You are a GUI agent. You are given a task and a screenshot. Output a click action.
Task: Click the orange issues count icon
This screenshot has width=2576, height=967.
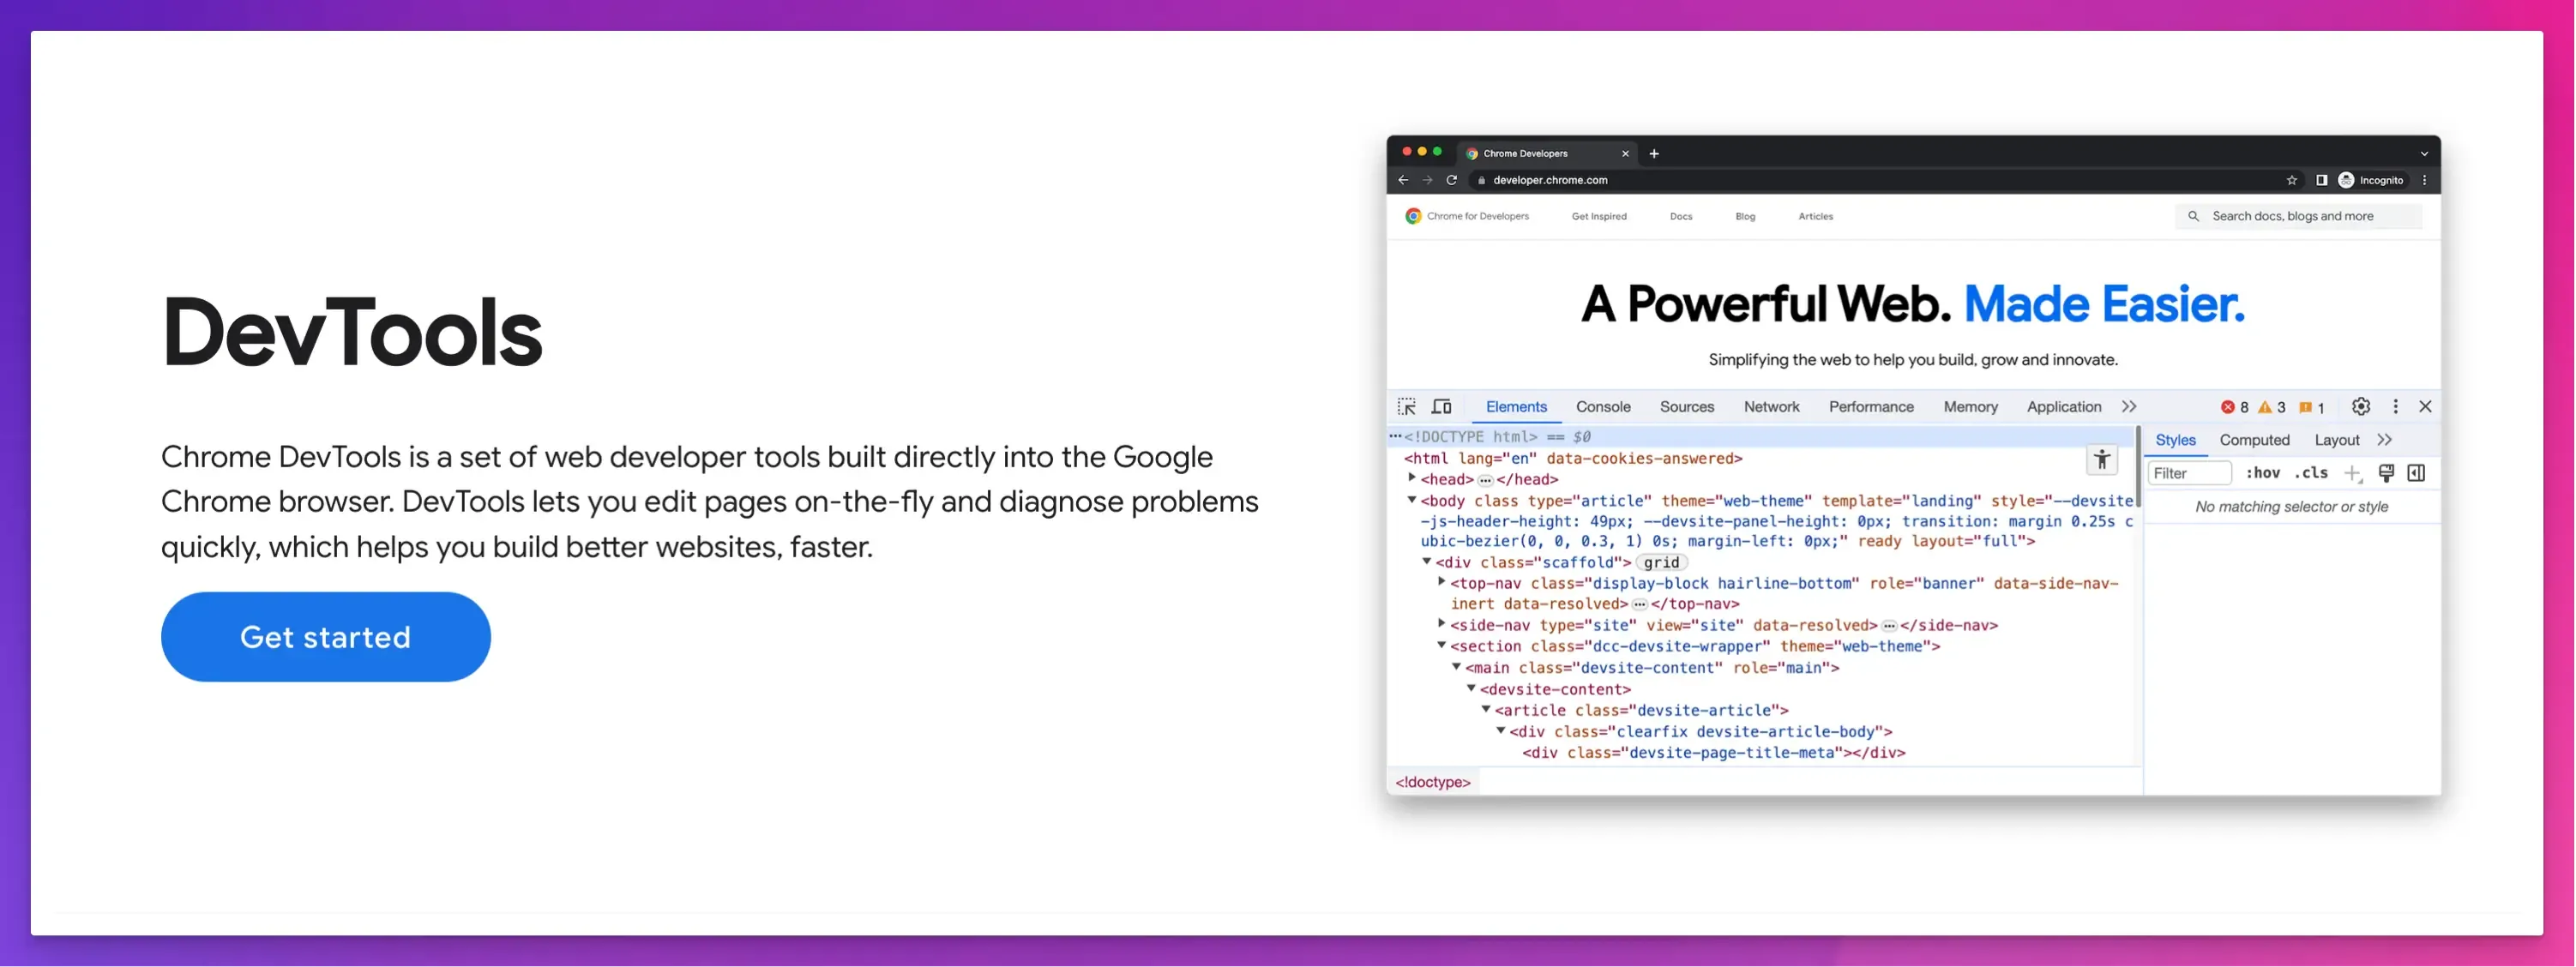point(2305,407)
